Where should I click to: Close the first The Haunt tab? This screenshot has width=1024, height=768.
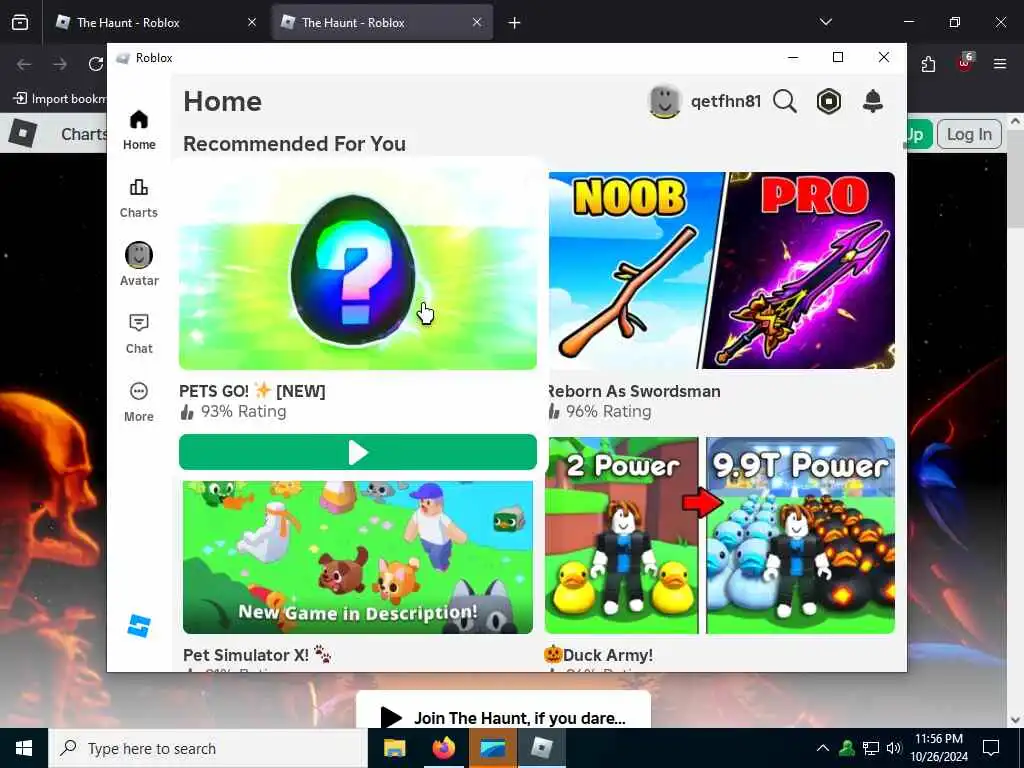click(252, 22)
